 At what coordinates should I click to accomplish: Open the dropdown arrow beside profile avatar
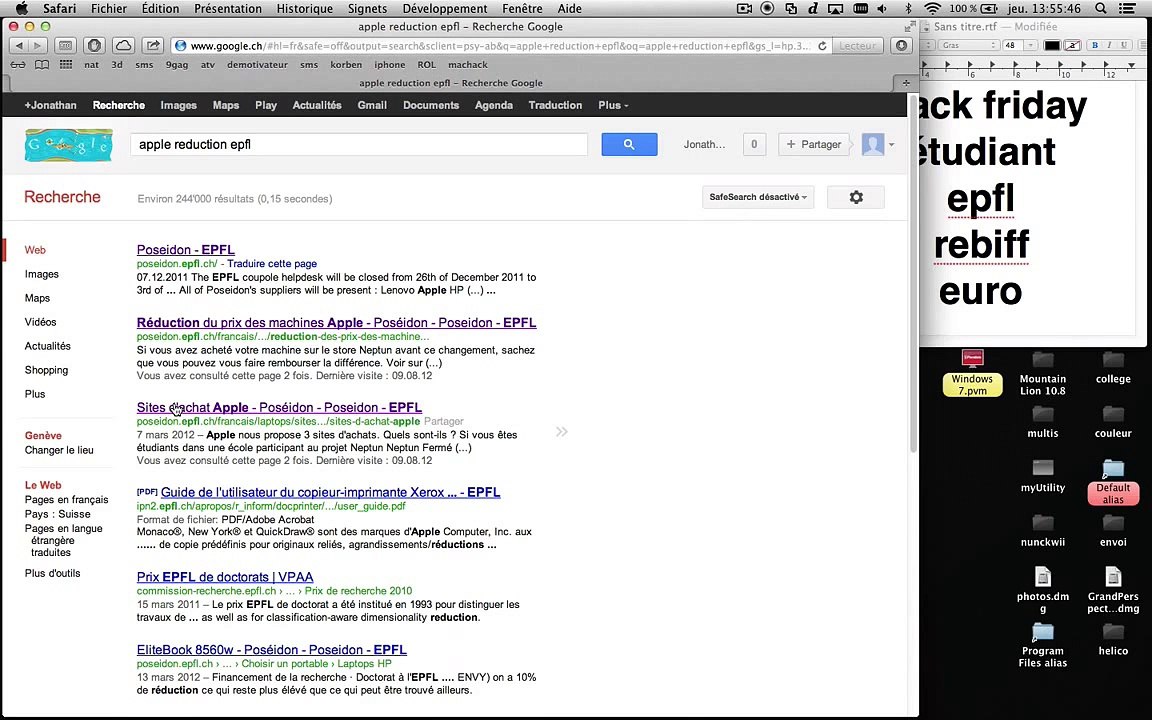coord(891,145)
